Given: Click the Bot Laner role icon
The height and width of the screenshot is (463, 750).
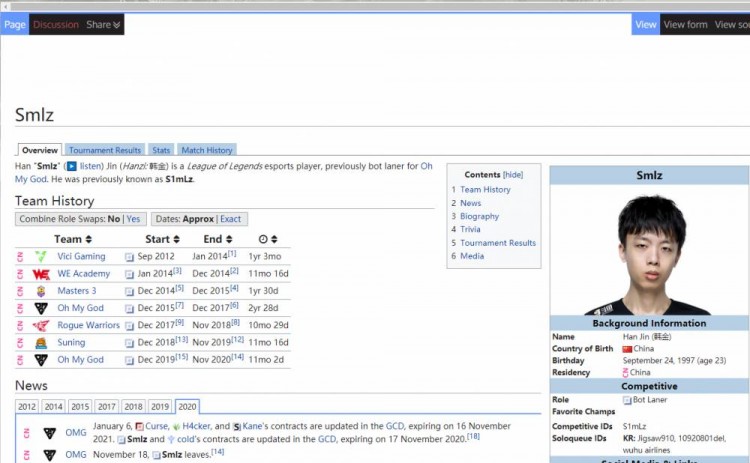Looking at the screenshot, I should pyautogui.click(x=627, y=400).
